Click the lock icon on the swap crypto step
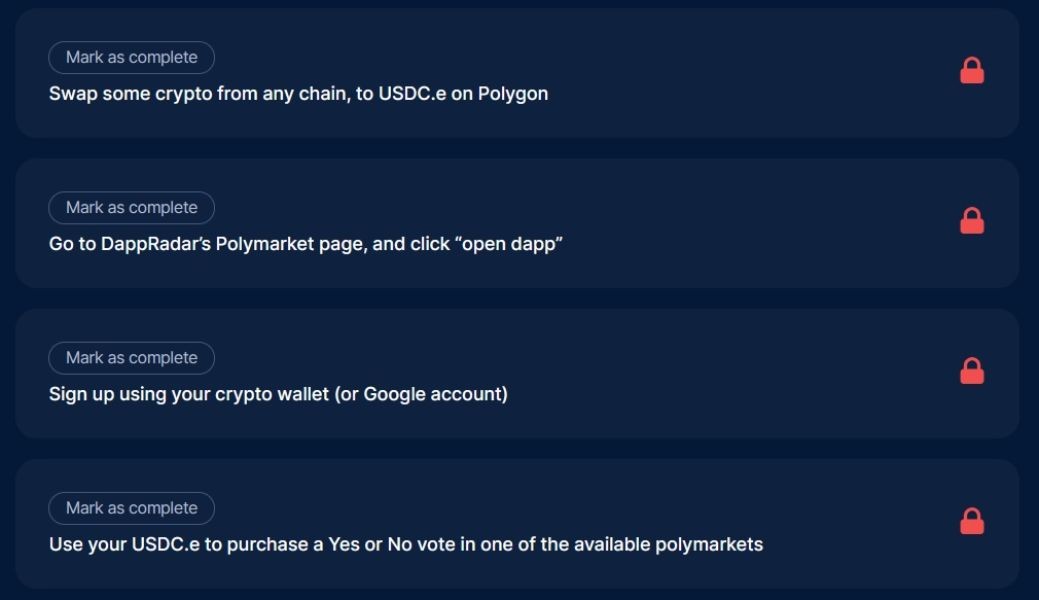This screenshot has width=1039, height=600. [971, 71]
